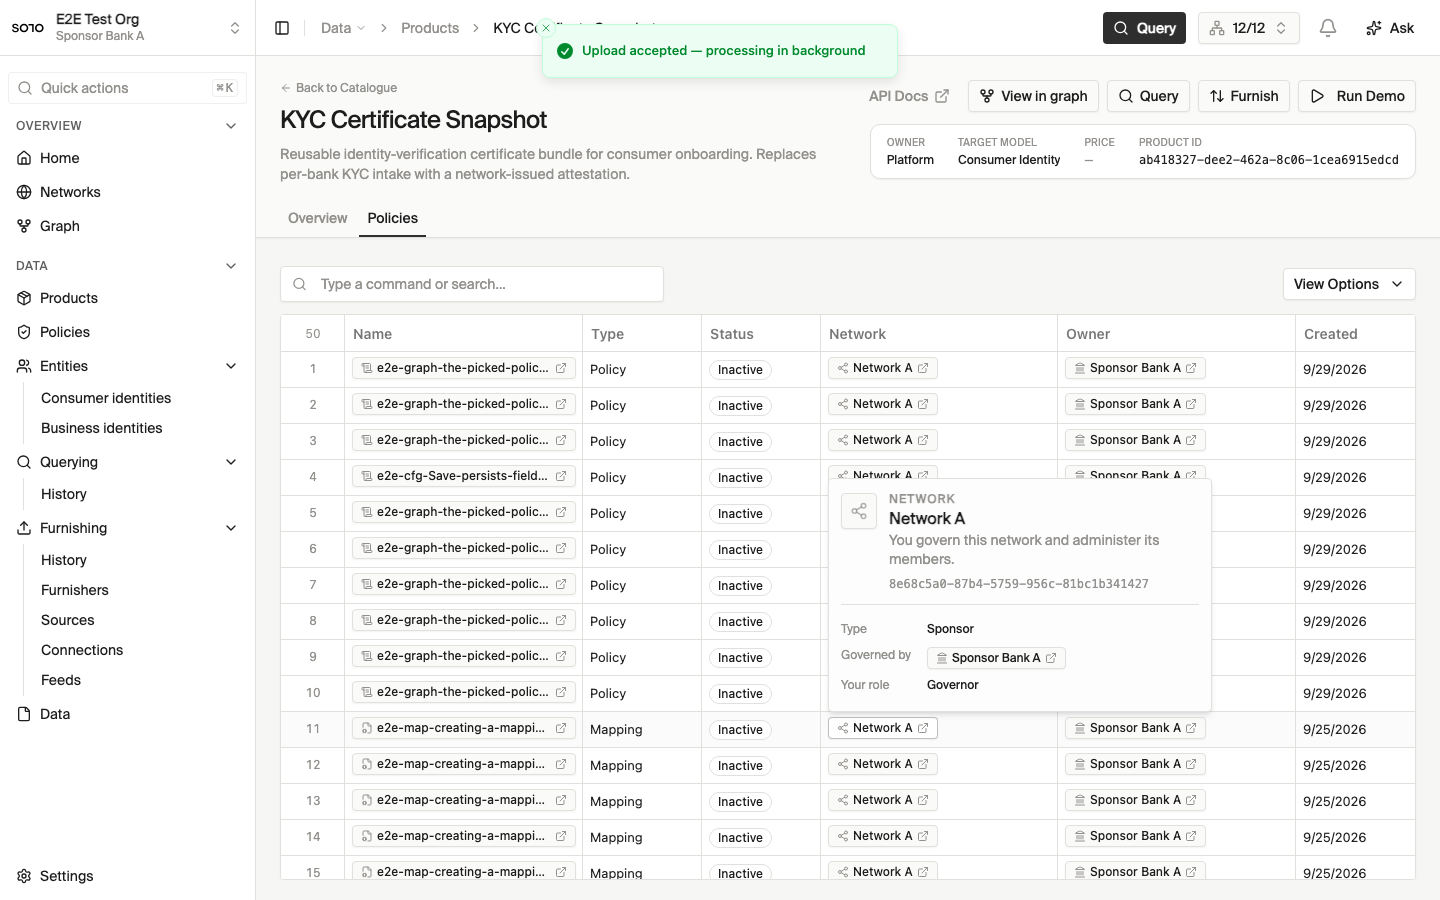Open the 12/12 network selector
Screen dimensions: 1440x900
click(x=1249, y=28)
